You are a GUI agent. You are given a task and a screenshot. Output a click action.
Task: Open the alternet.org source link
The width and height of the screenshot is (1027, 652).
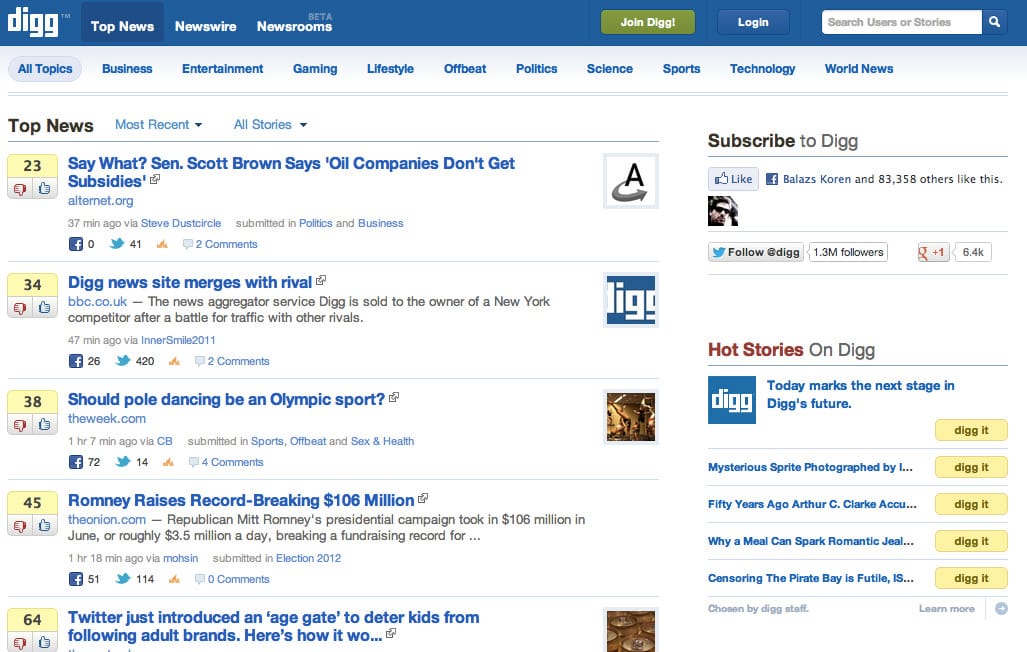click(x=101, y=201)
